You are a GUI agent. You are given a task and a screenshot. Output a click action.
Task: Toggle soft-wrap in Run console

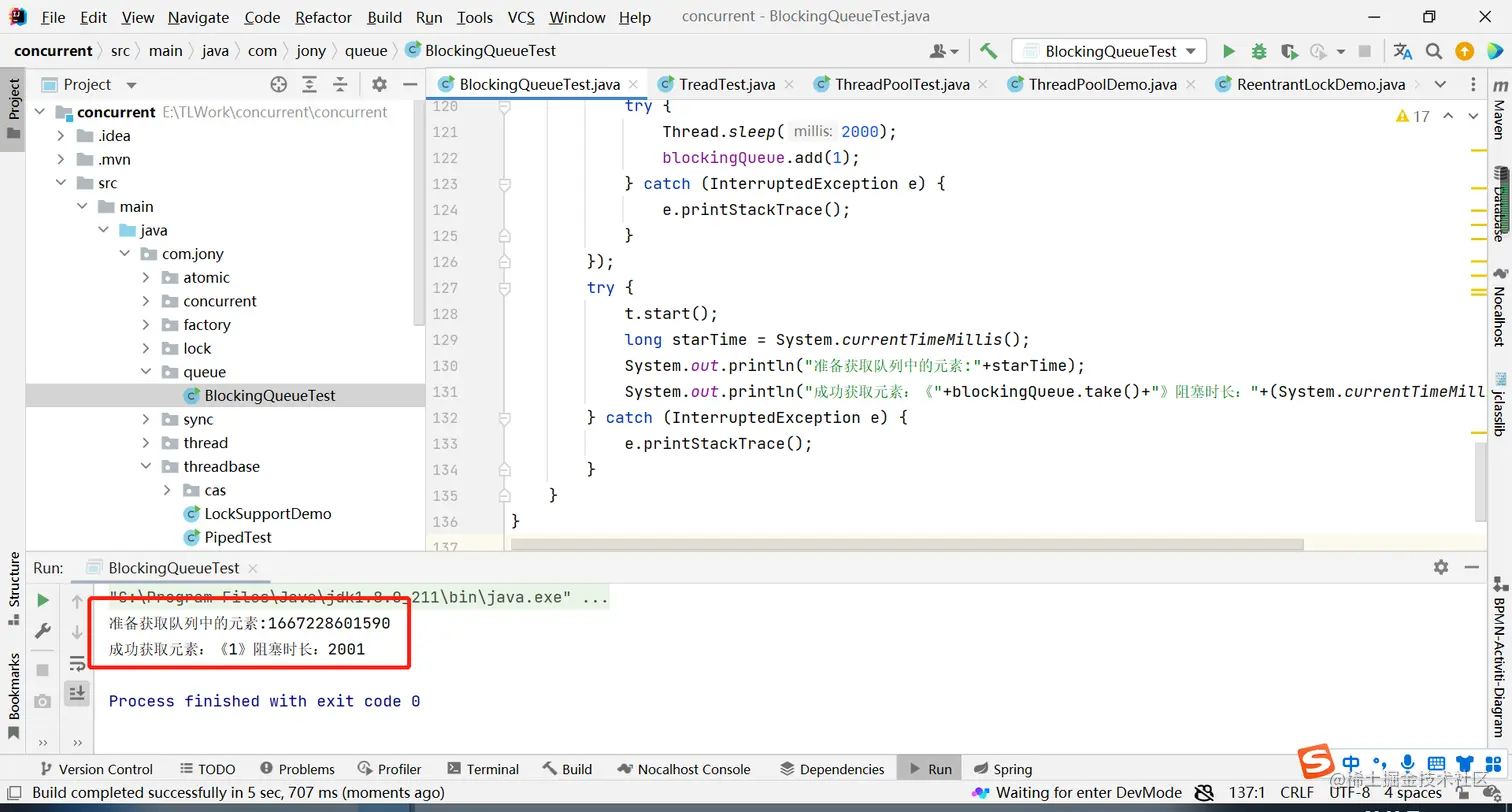[77, 663]
